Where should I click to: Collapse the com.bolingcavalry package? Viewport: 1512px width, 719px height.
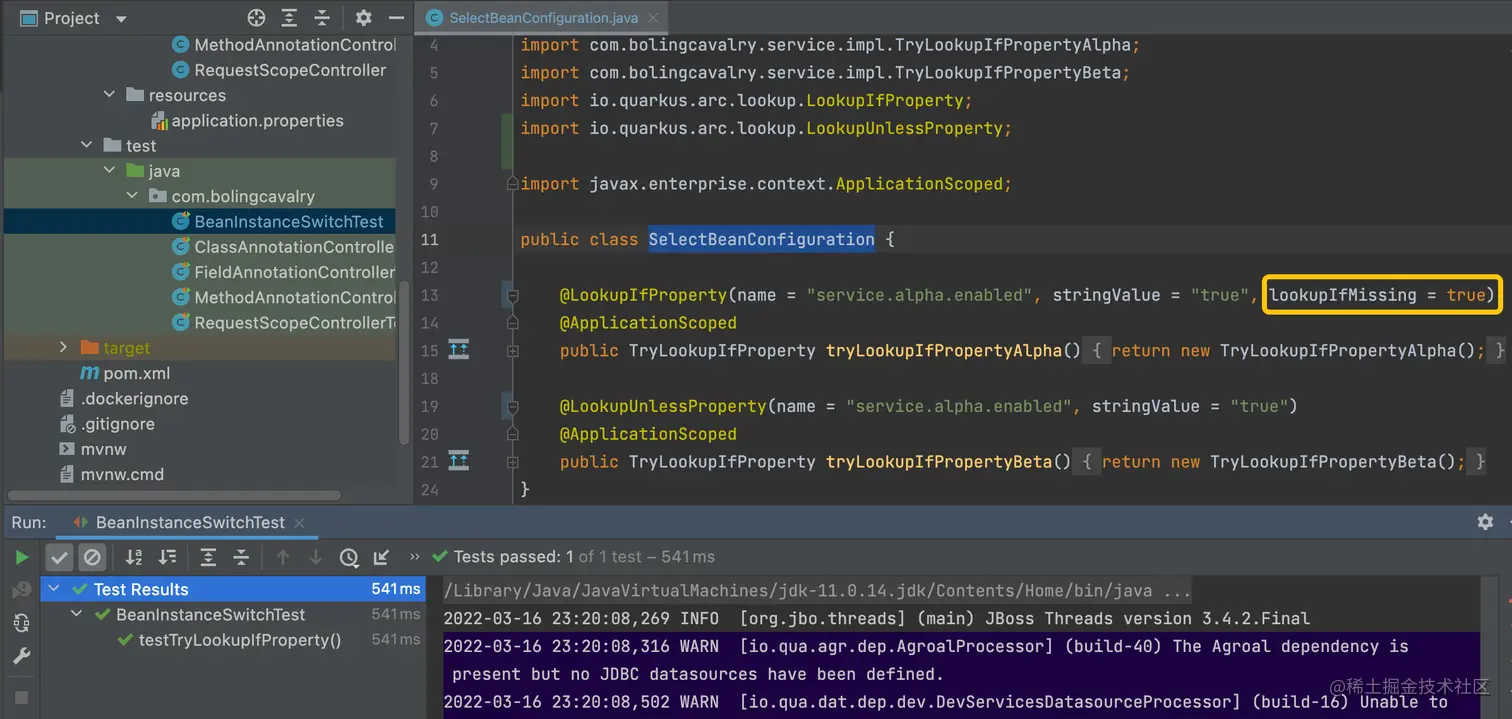pos(133,196)
